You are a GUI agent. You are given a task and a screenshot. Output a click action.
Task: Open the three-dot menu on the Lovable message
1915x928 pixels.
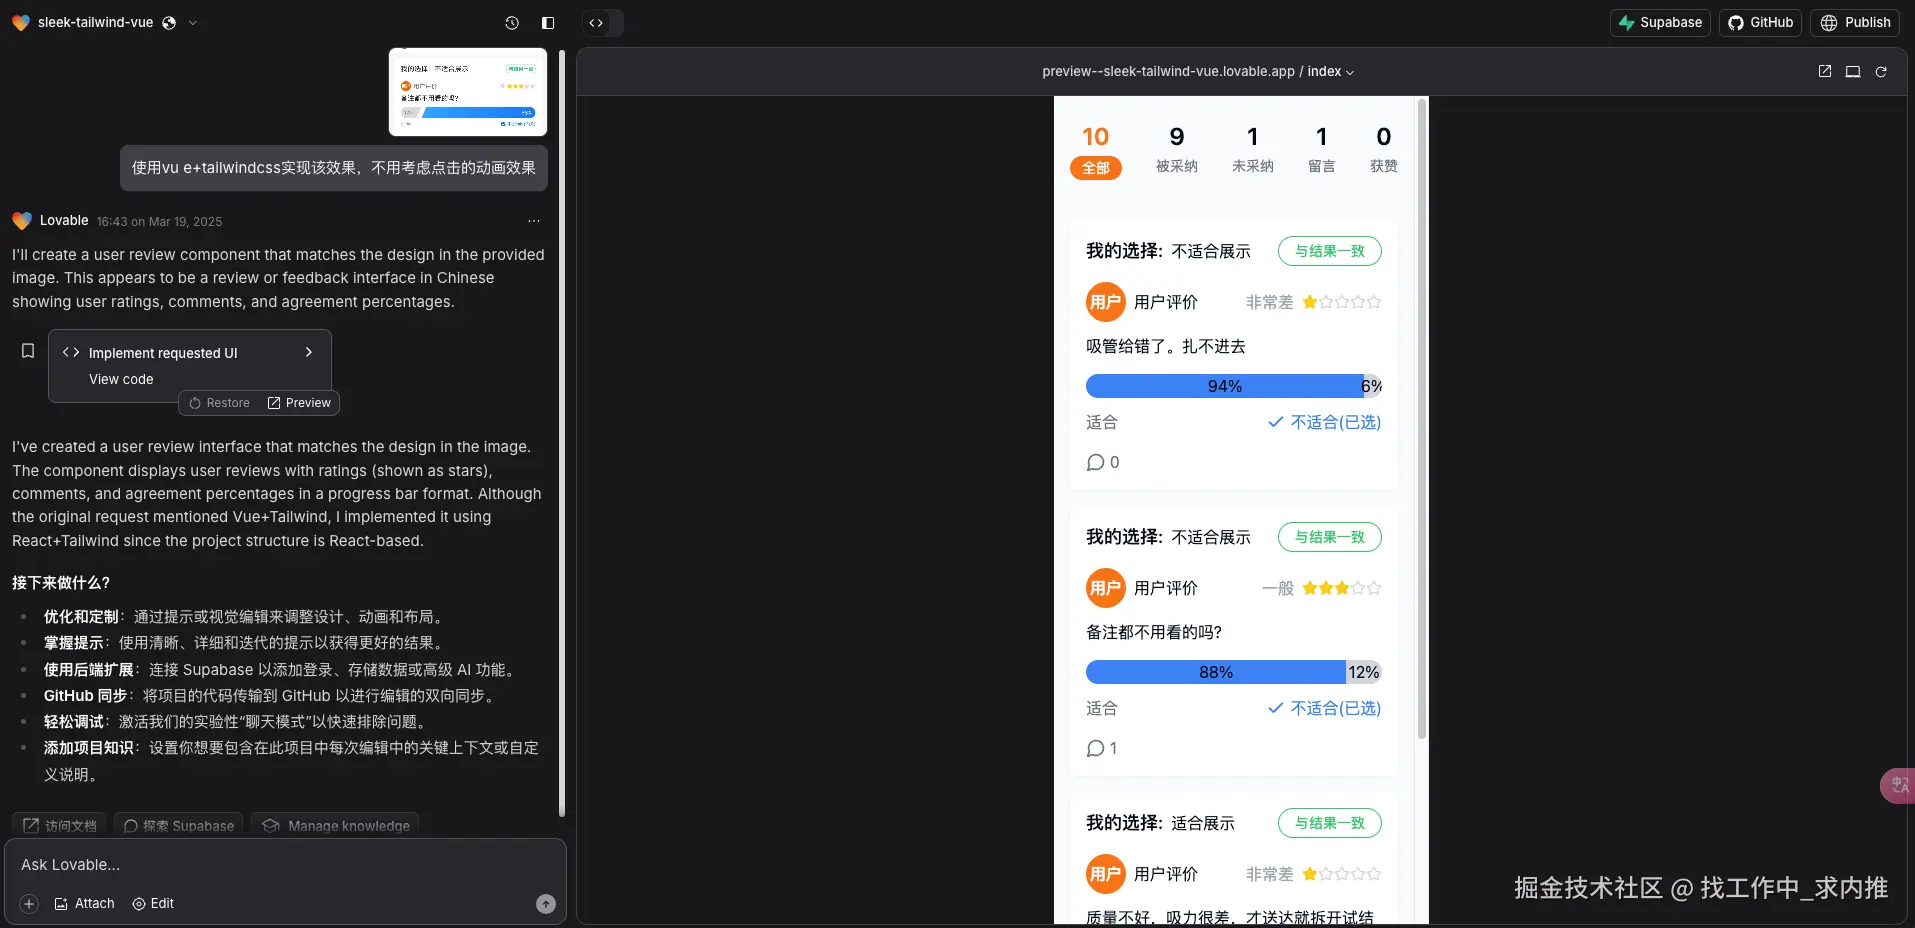click(534, 221)
